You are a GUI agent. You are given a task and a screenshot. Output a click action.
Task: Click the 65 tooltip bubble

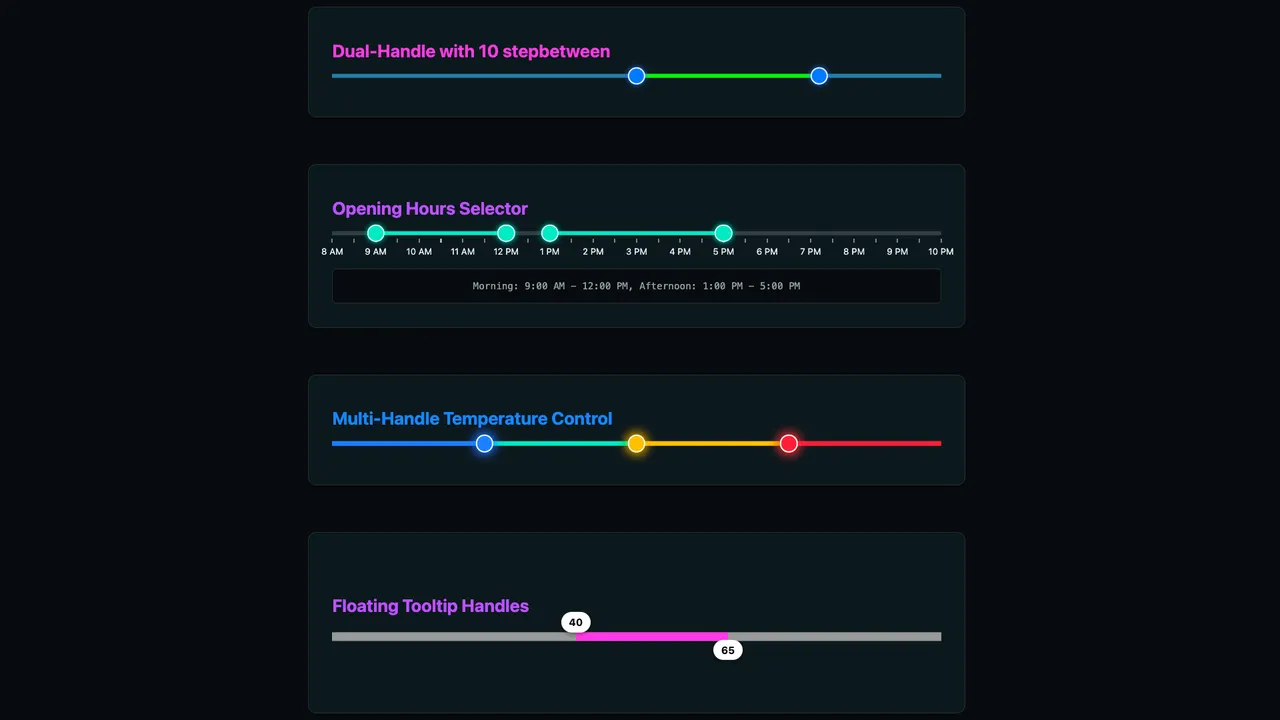(x=728, y=650)
